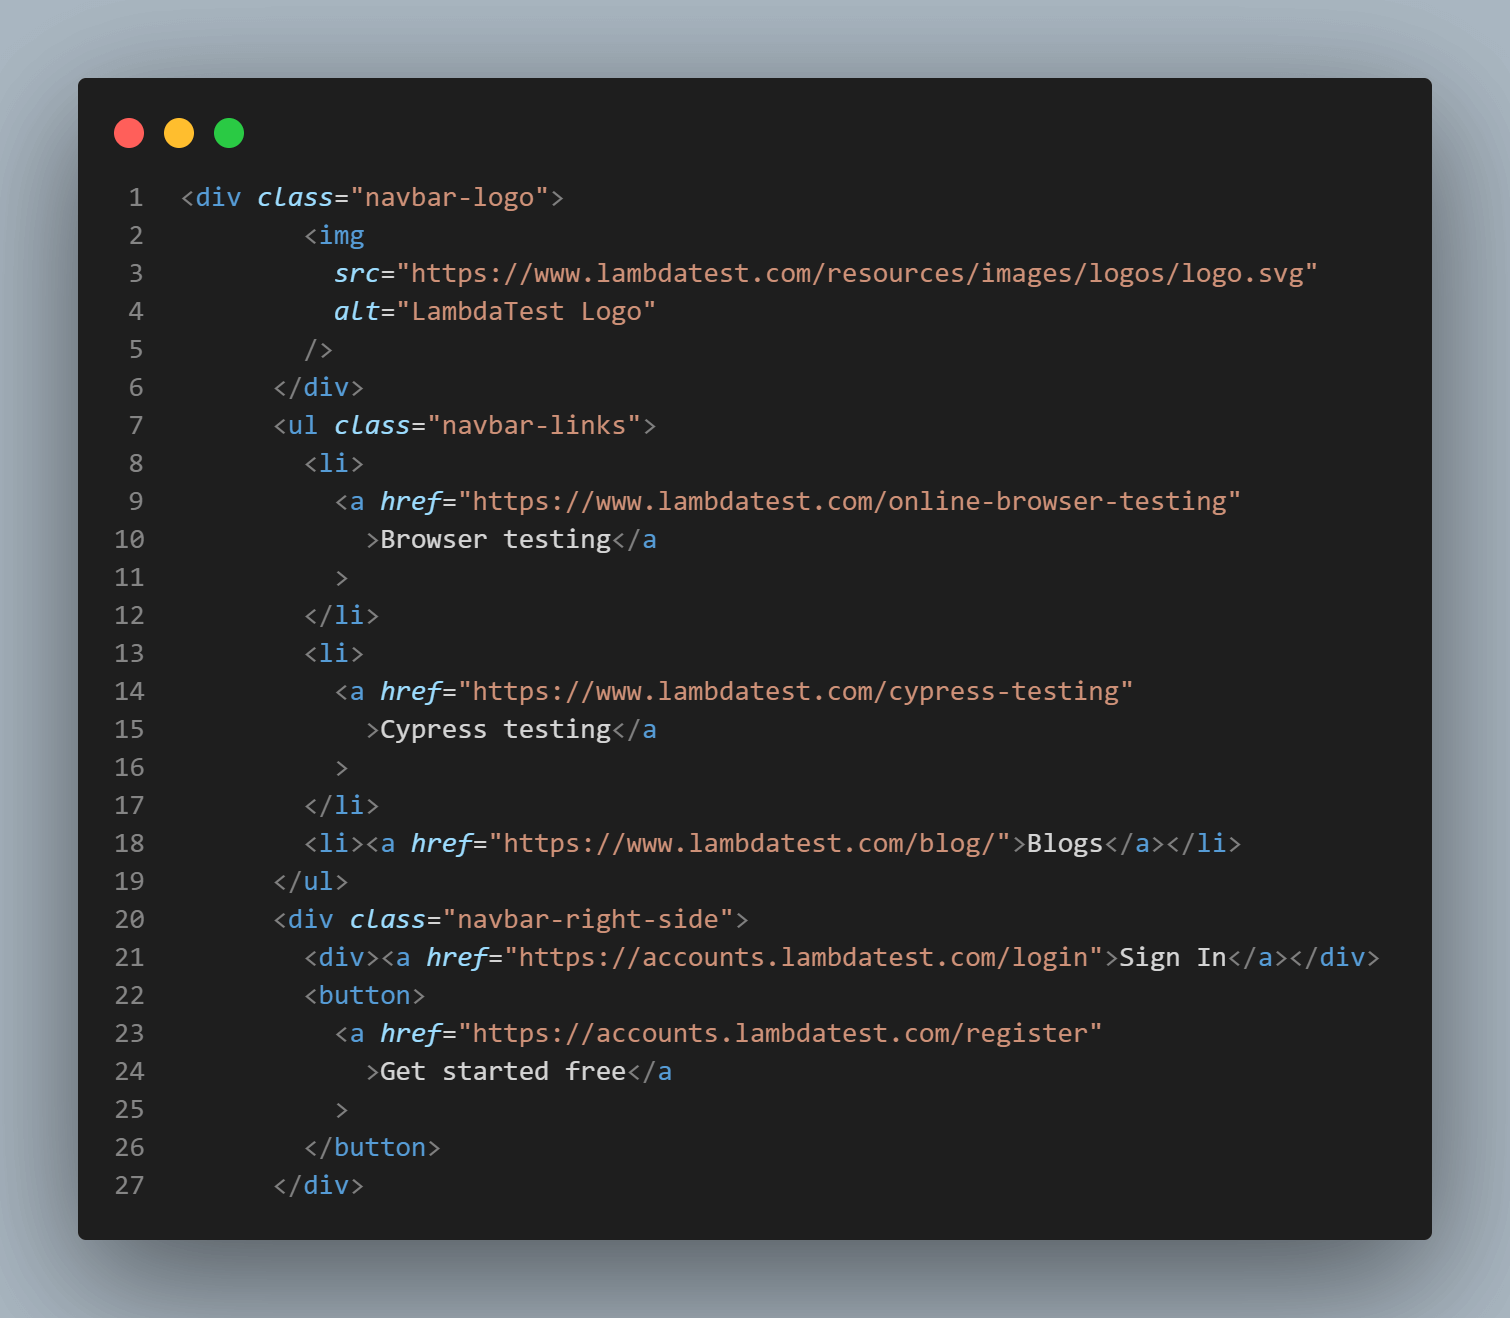Click the "Sign In" link text
This screenshot has height=1318, width=1510.
[1173, 958]
